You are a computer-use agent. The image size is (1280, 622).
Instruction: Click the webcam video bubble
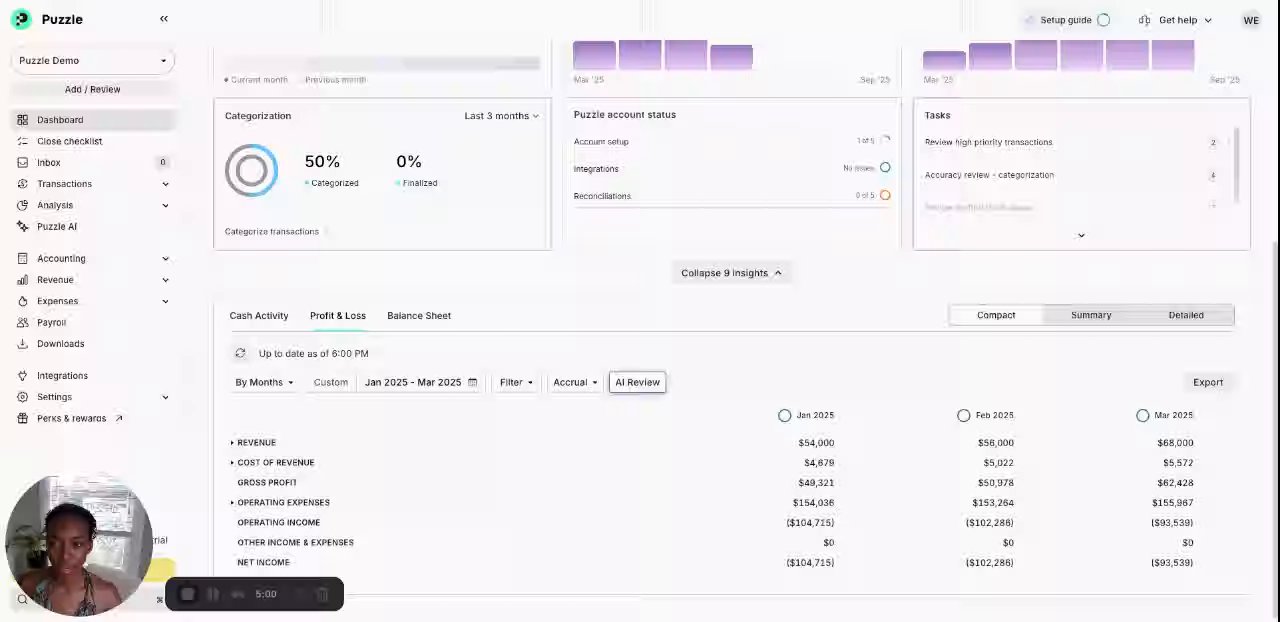coord(79,545)
